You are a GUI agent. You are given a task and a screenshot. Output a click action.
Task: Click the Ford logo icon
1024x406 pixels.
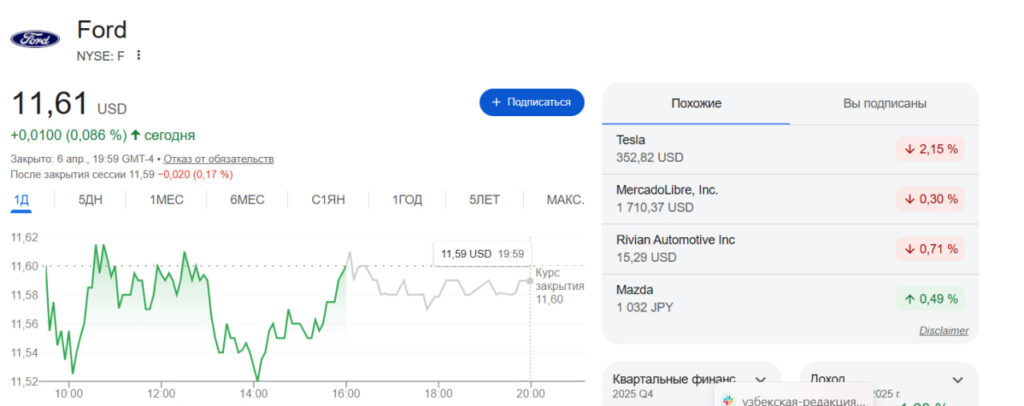point(35,39)
